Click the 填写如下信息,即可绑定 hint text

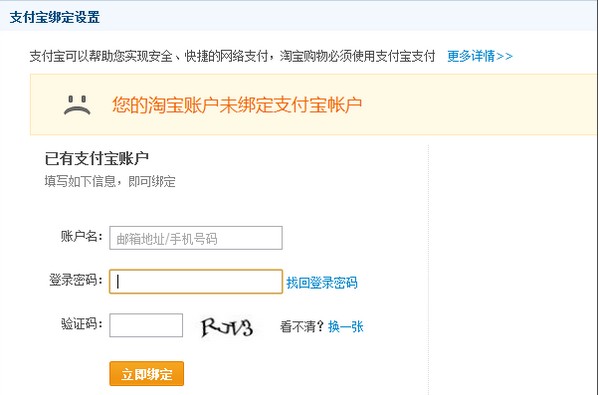[x=110, y=181]
